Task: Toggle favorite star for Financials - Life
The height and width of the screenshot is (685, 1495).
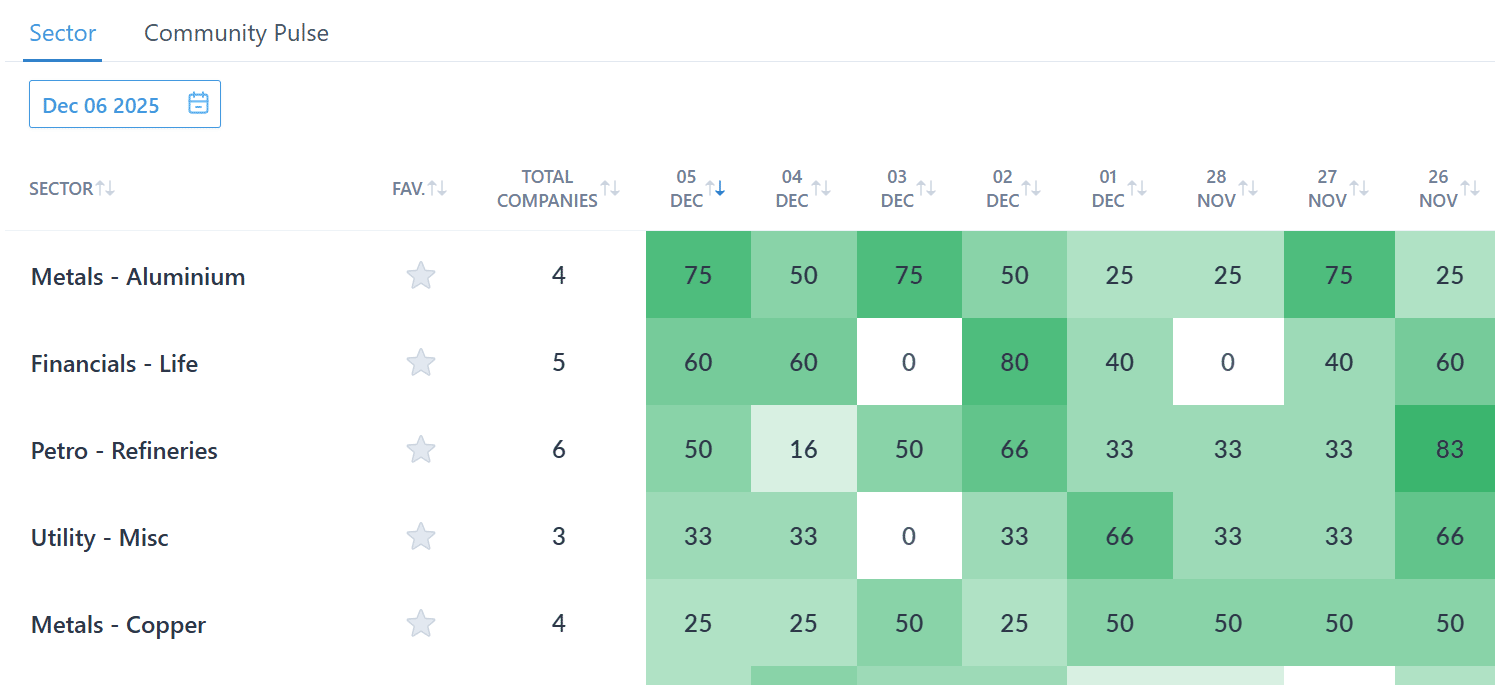Action: point(421,363)
